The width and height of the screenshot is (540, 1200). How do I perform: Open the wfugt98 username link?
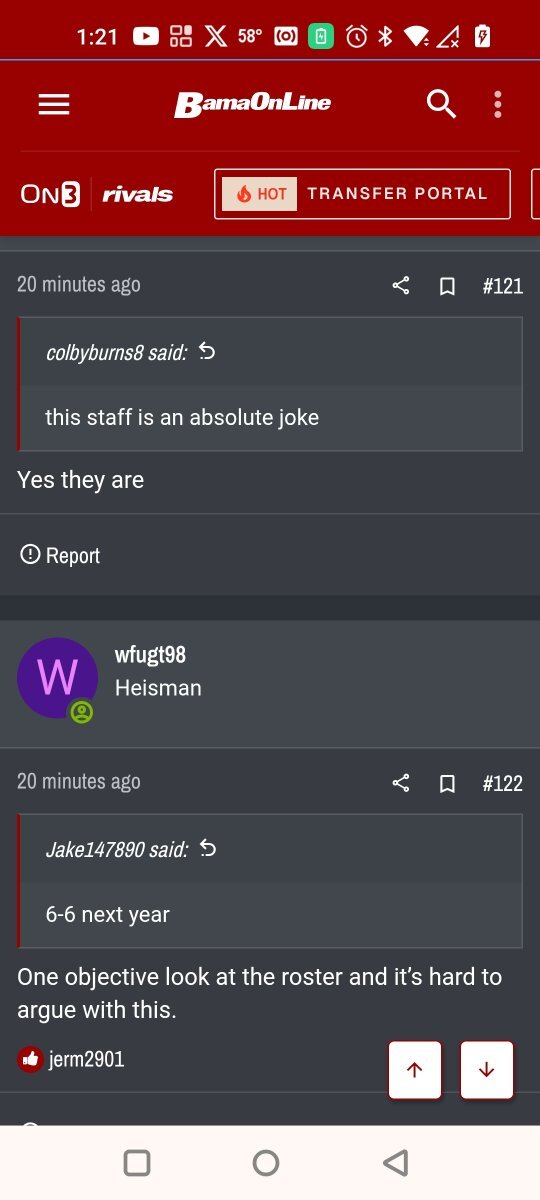coord(150,655)
